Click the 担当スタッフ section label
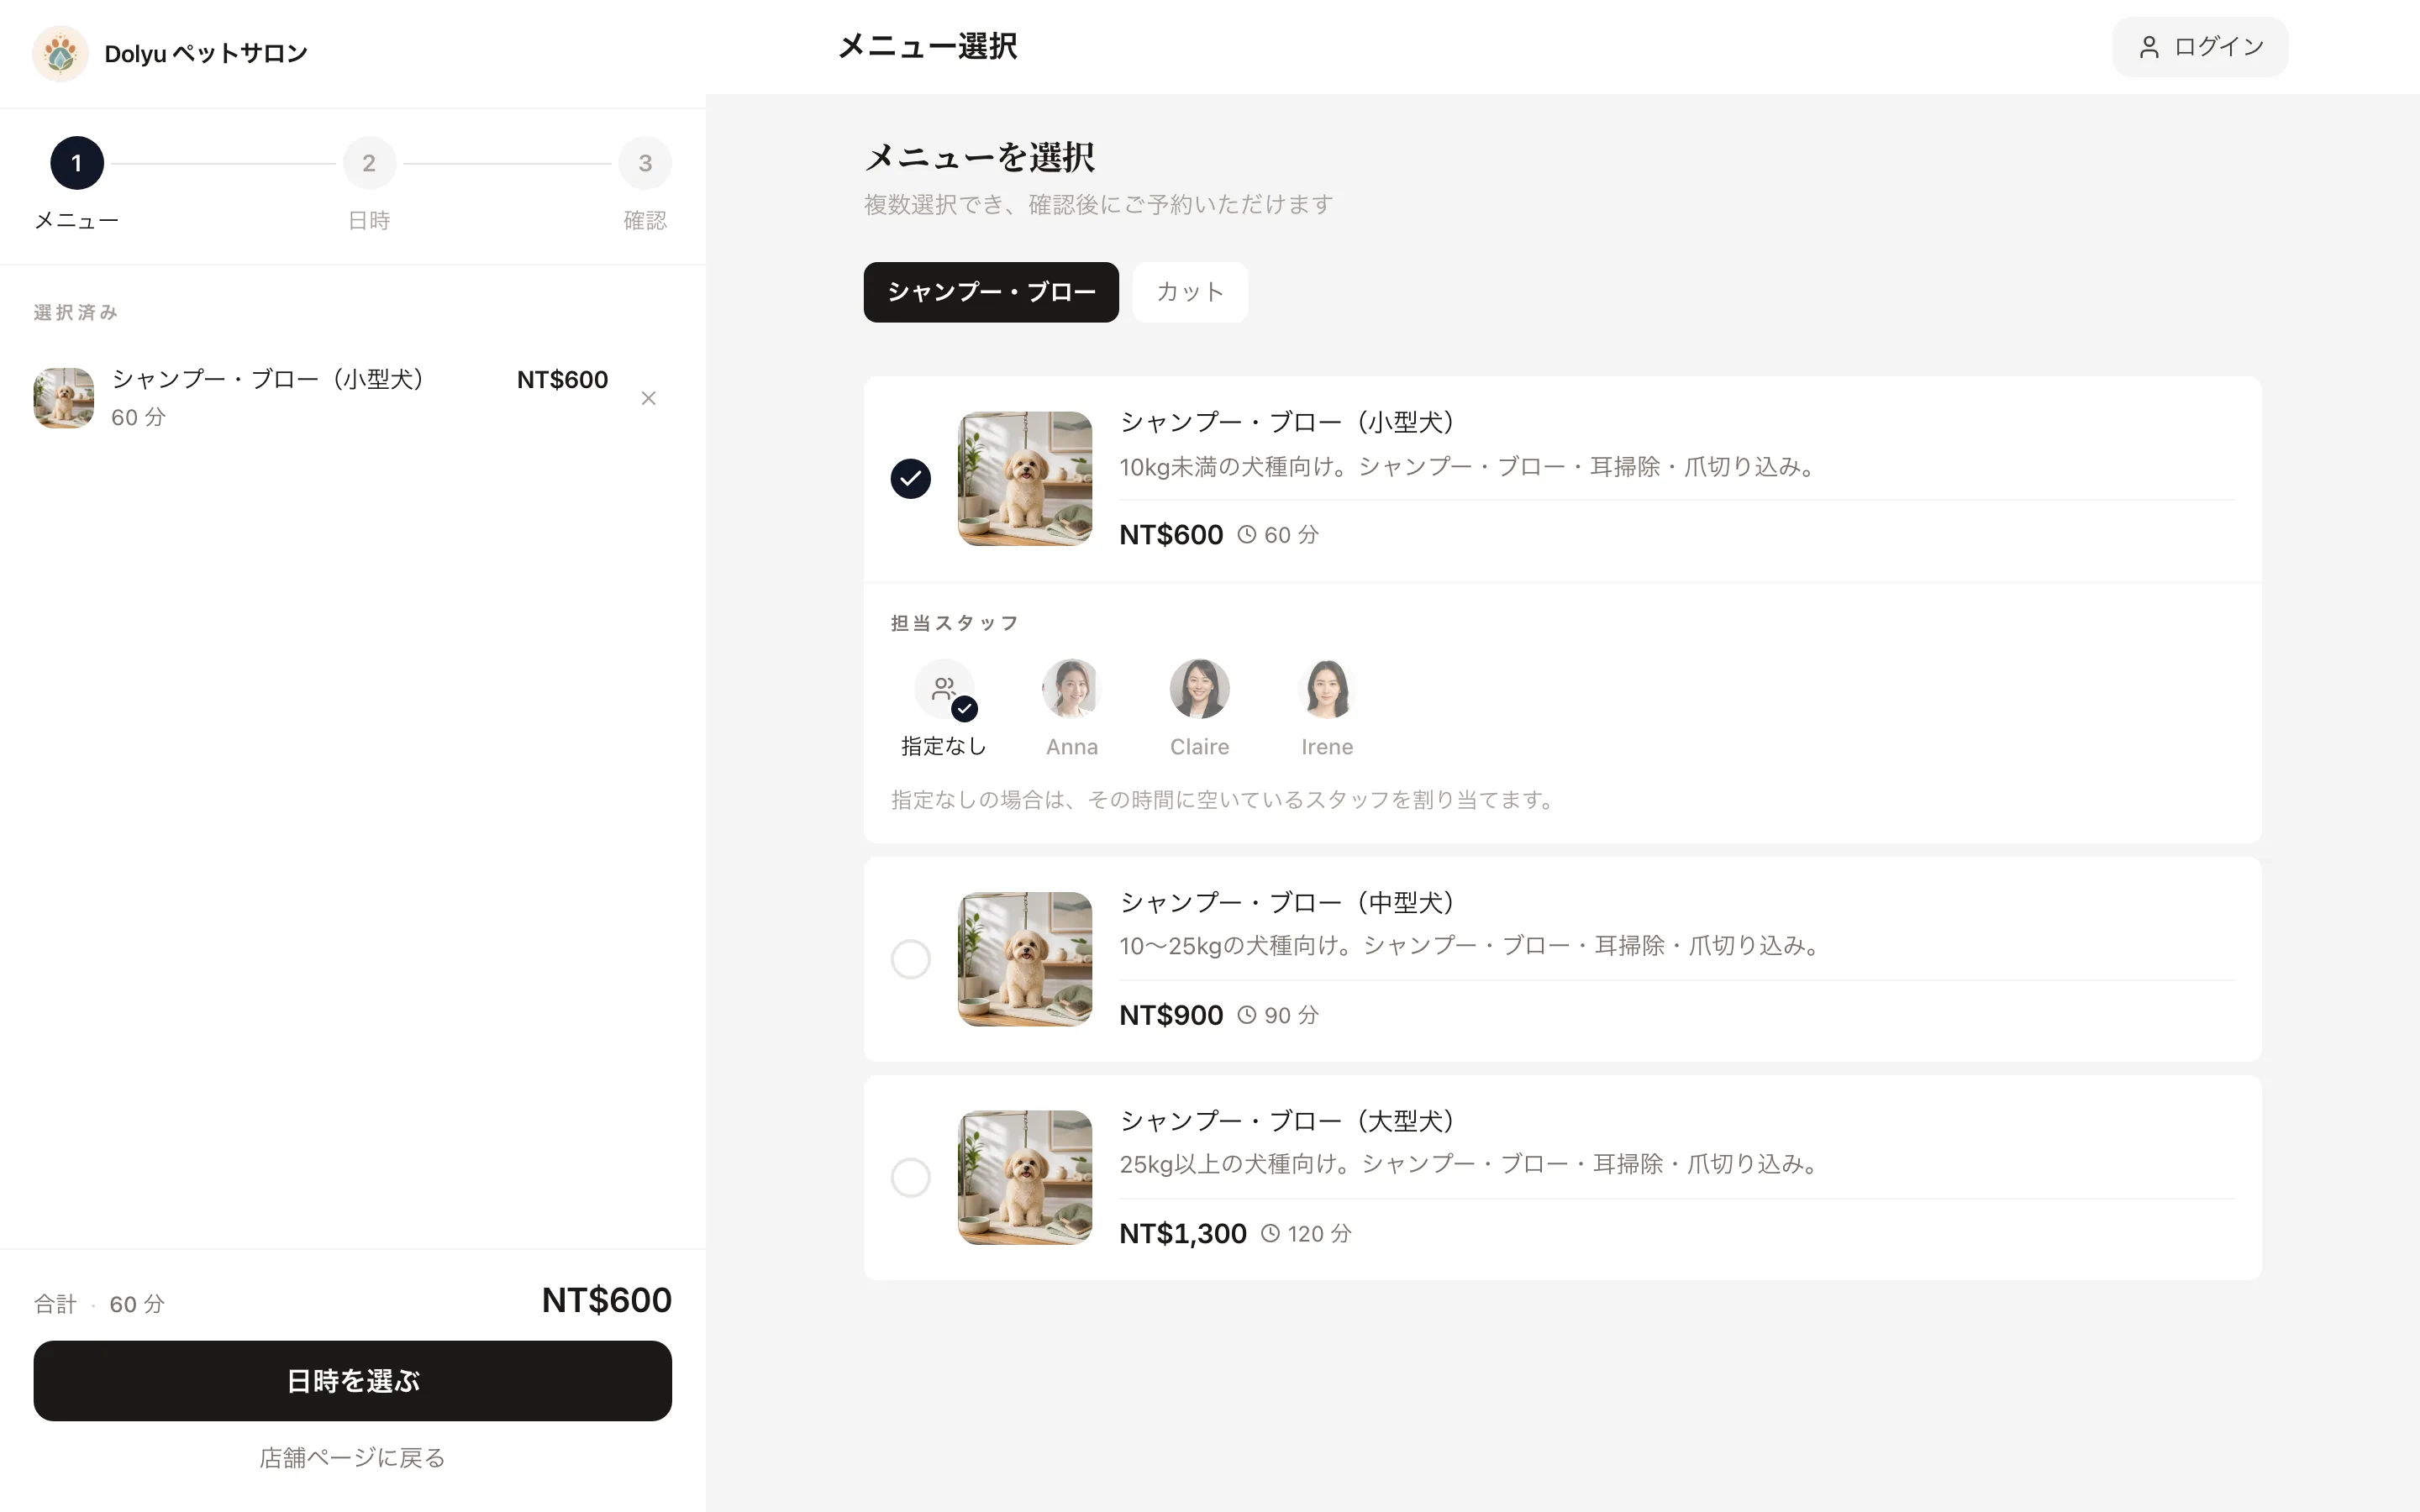 pyautogui.click(x=954, y=623)
